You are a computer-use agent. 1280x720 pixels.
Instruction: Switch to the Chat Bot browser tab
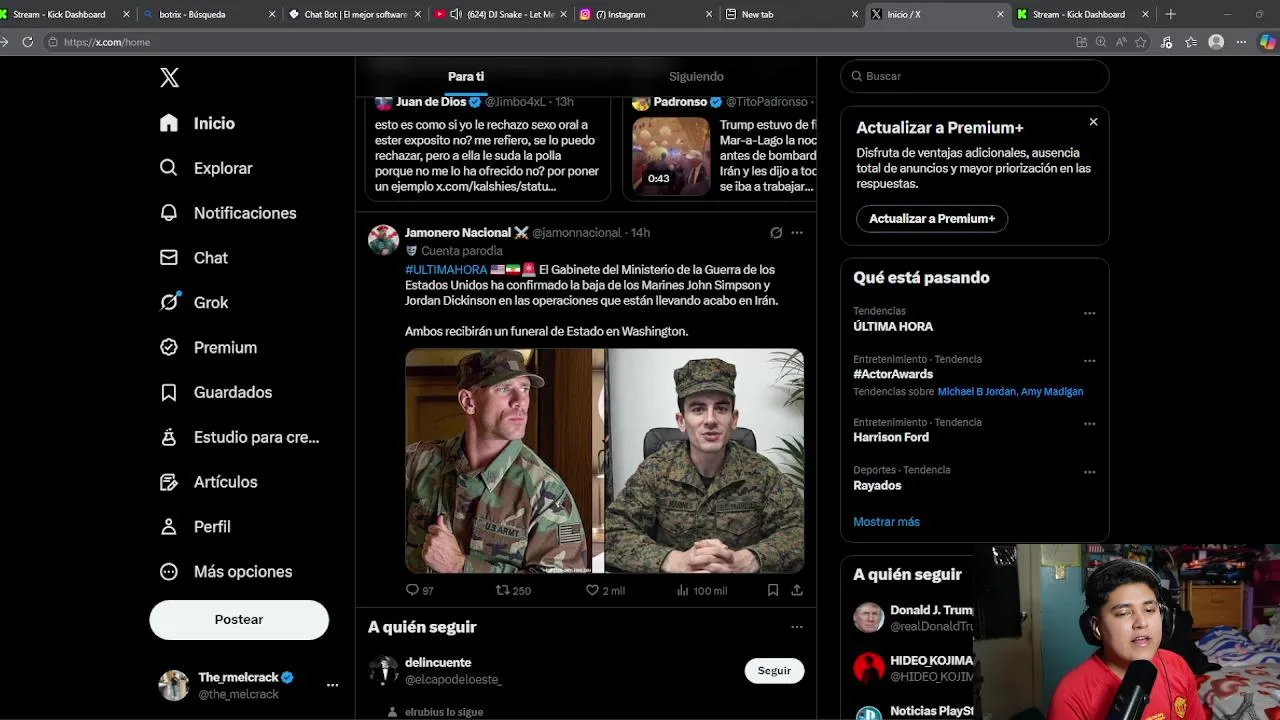(355, 14)
